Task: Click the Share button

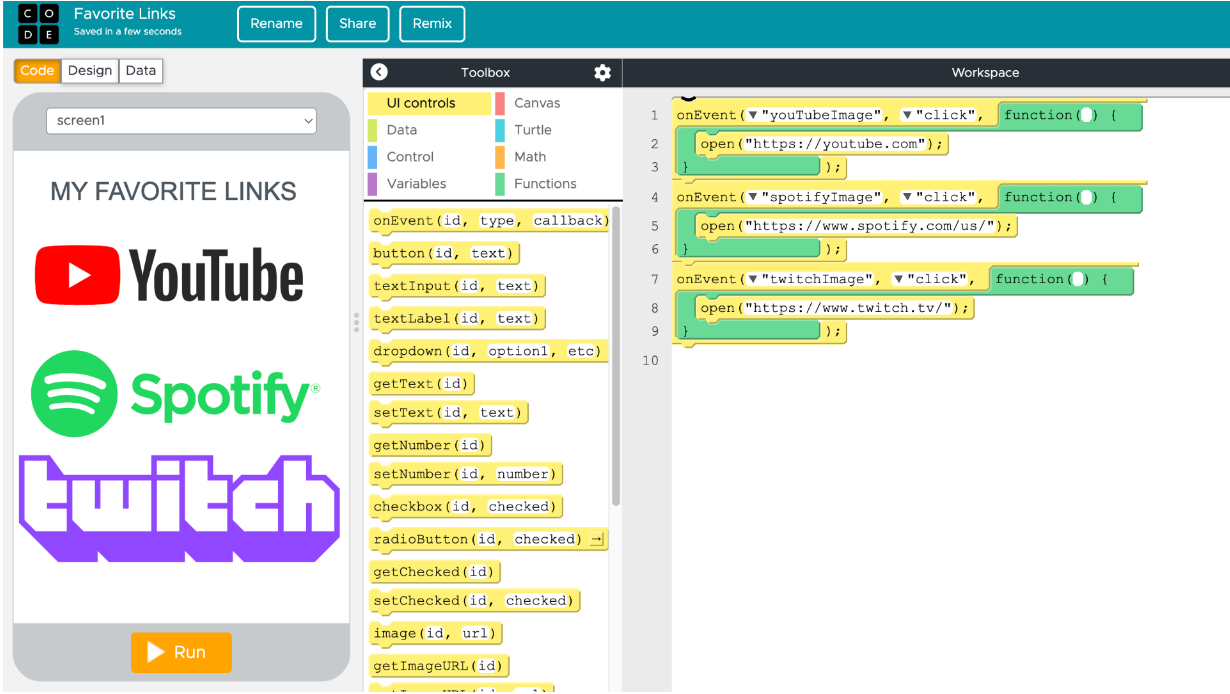Action: click(x=358, y=24)
